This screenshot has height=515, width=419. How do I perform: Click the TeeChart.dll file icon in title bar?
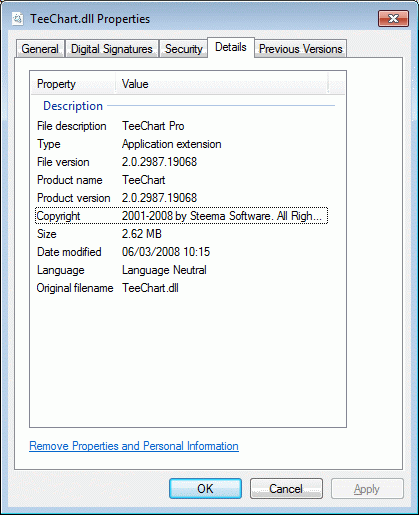click(x=17, y=19)
